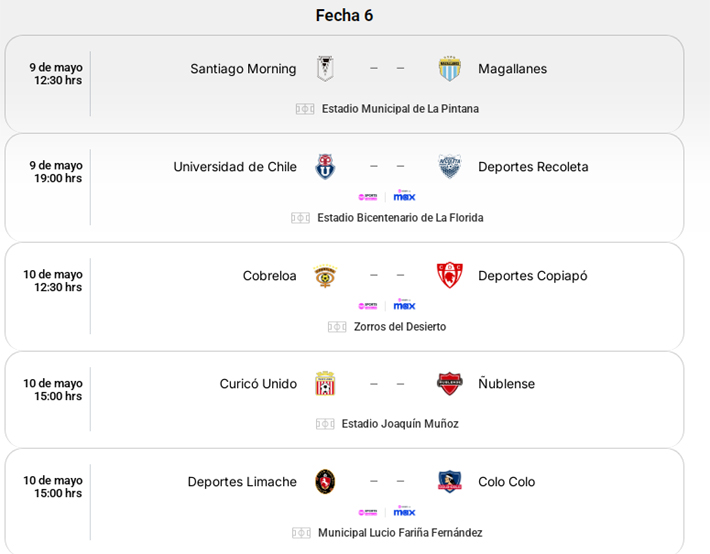The height and width of the screenshot is (554, 710).
Task: Select the Colo Colo team name
Action: (x=506, y=482)
